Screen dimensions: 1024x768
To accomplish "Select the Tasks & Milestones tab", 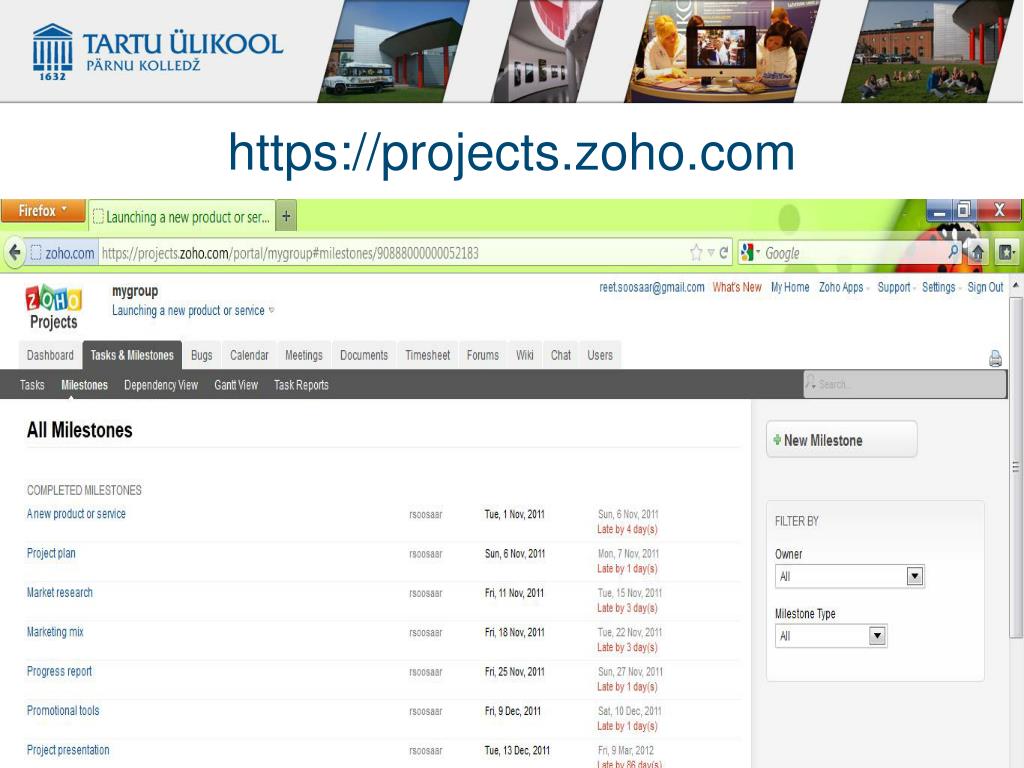I will point(132,355).
